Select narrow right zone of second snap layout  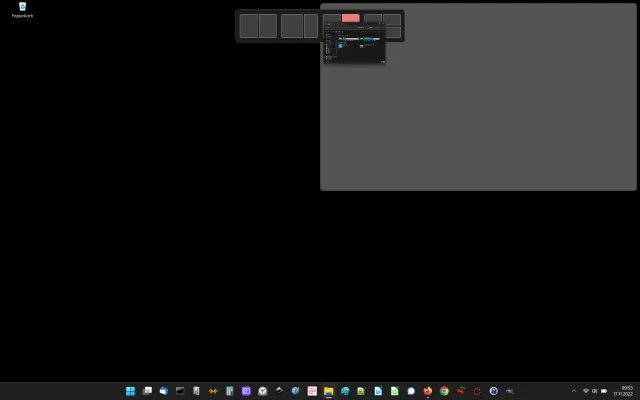[x=311, y=26]
